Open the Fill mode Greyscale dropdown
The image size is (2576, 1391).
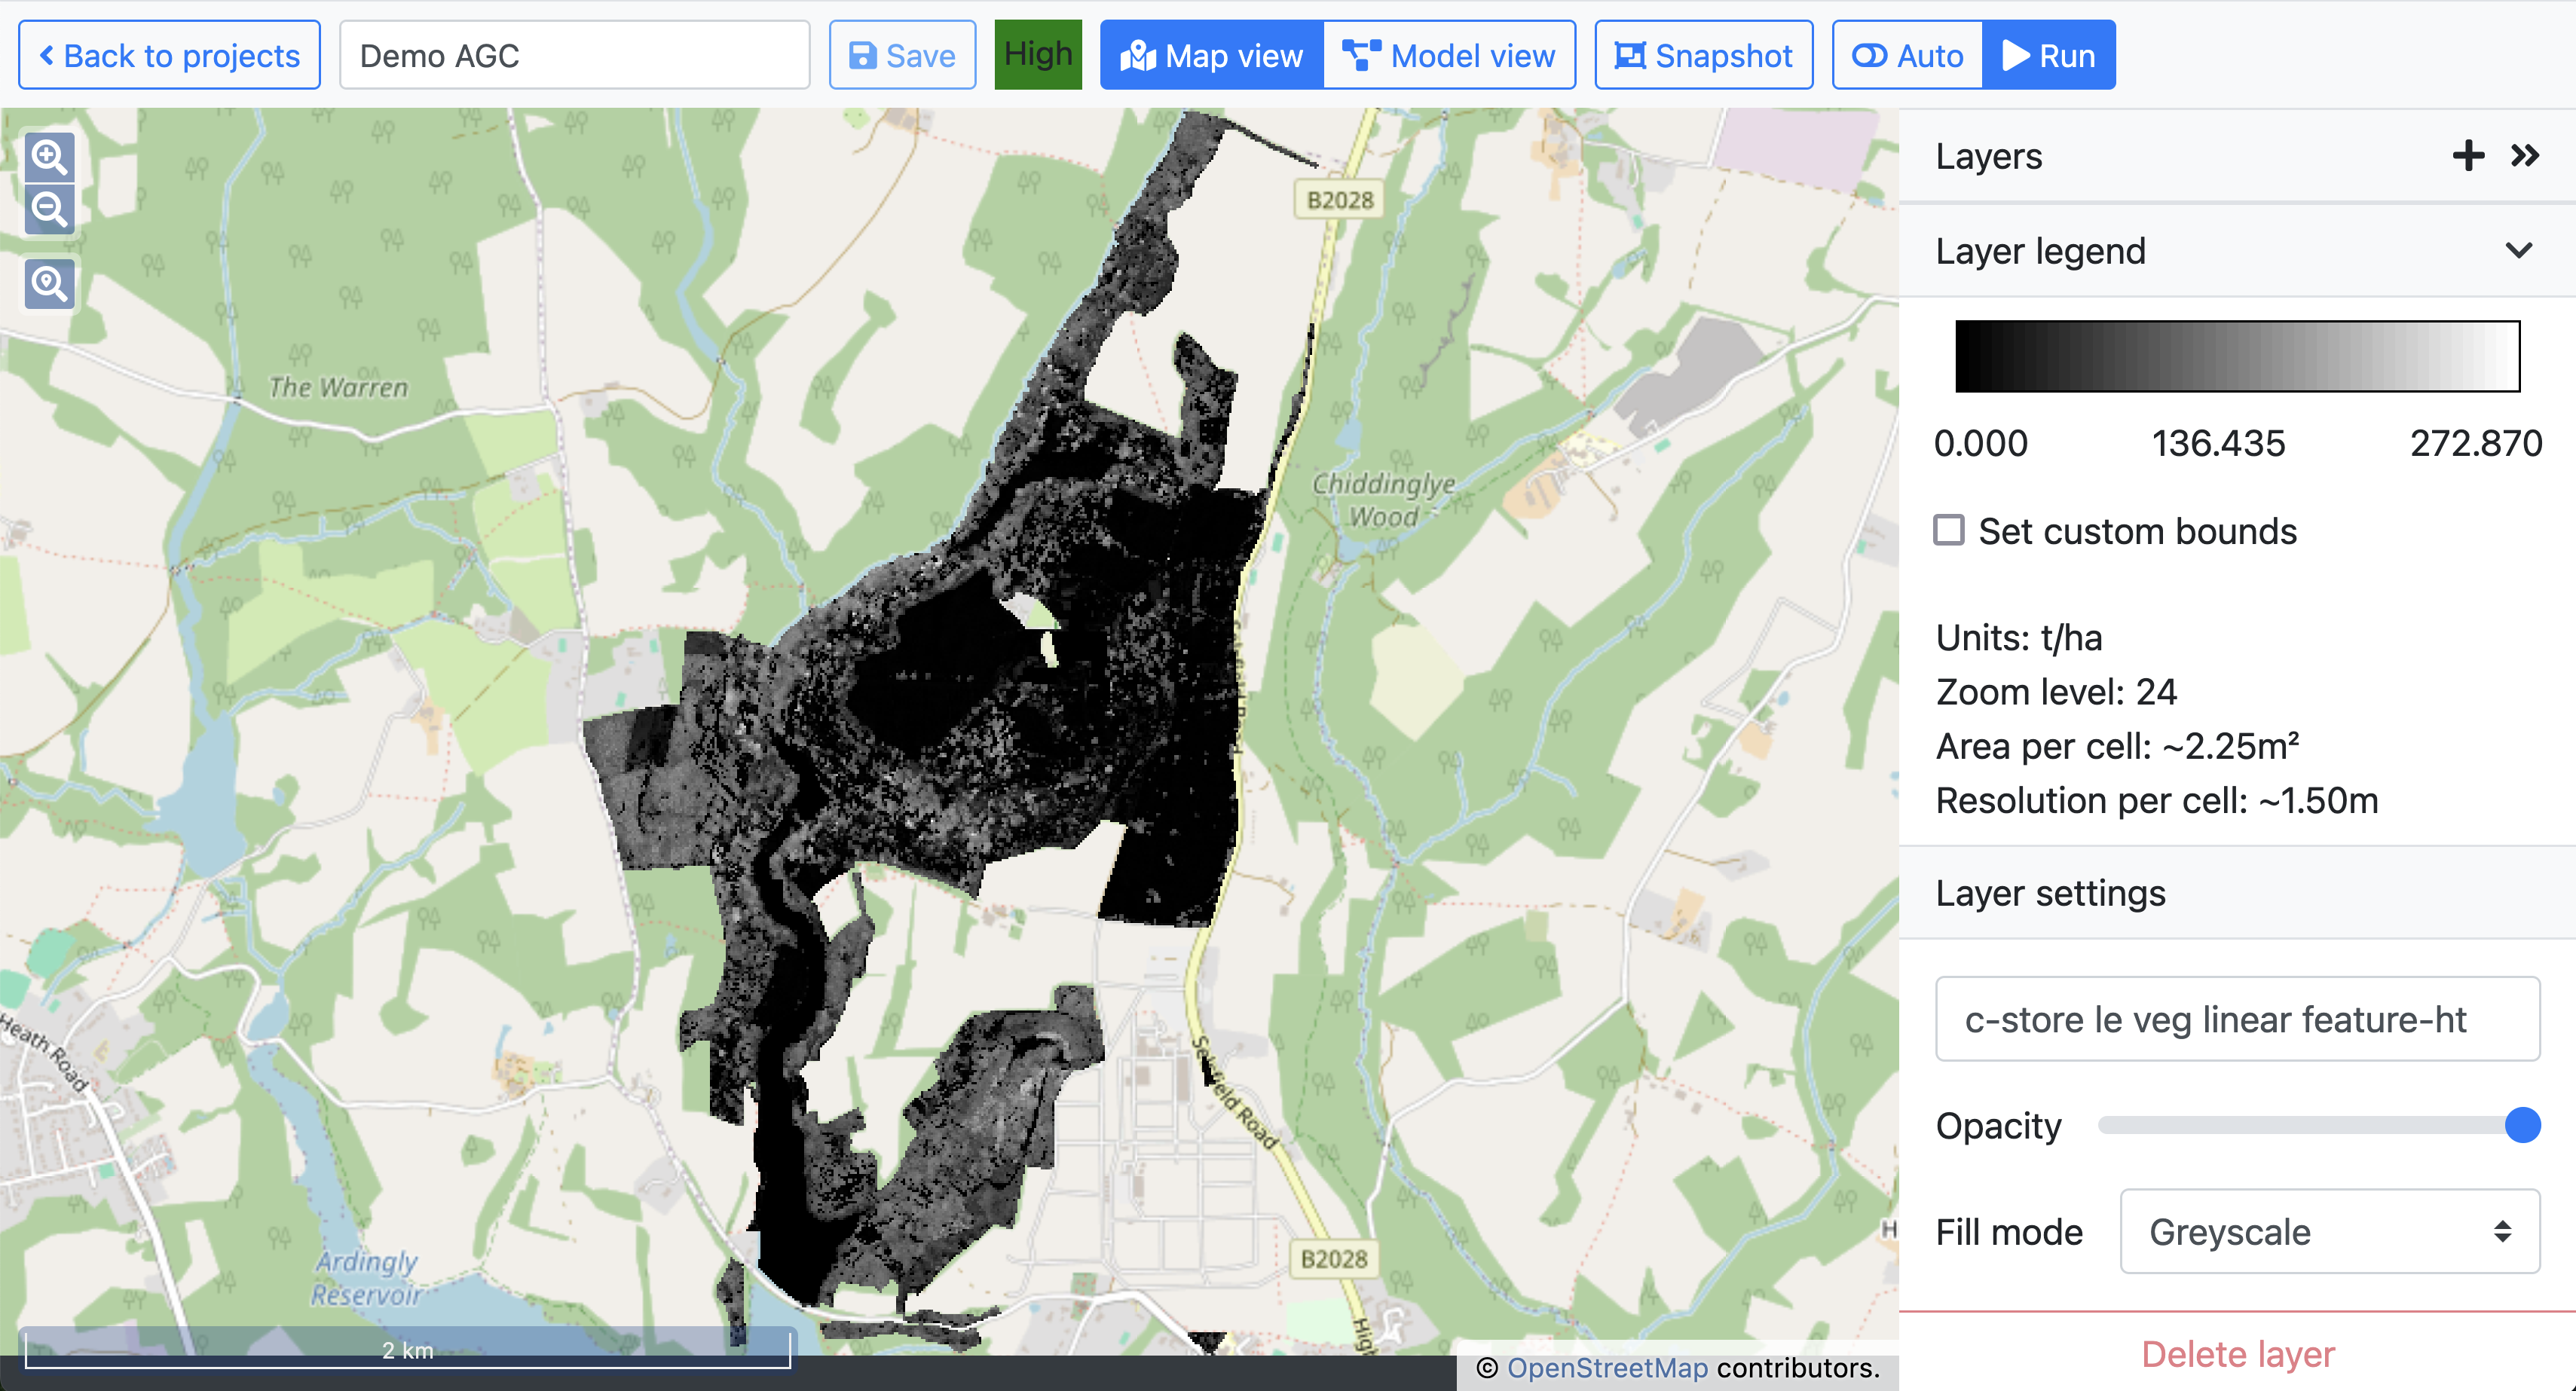(x=2329, y=1231)
